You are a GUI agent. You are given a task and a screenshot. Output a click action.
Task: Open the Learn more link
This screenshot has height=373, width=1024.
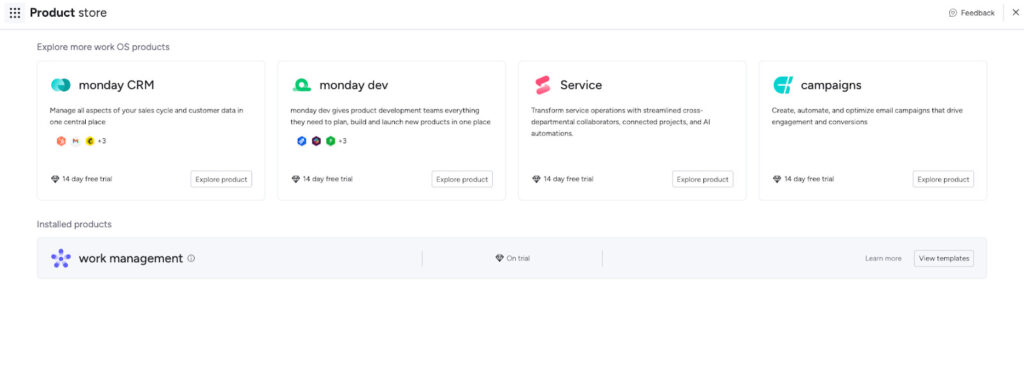tap(883, 259)
